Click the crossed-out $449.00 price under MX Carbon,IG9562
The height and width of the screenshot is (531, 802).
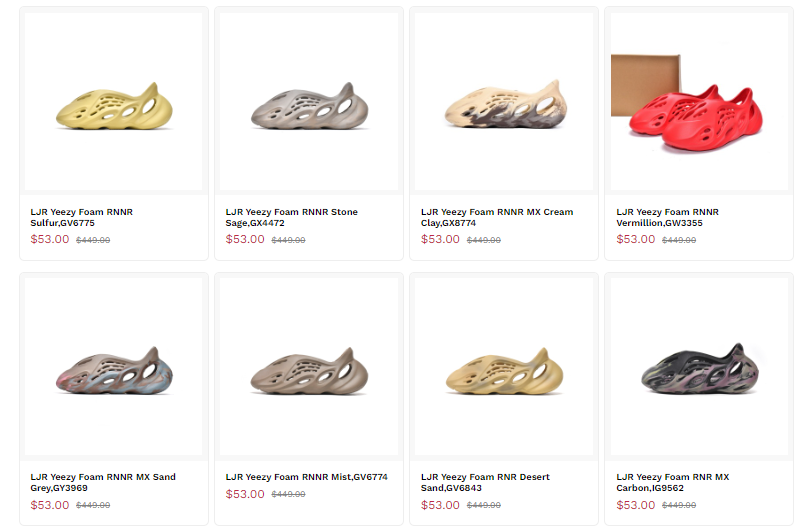[679, 506]
